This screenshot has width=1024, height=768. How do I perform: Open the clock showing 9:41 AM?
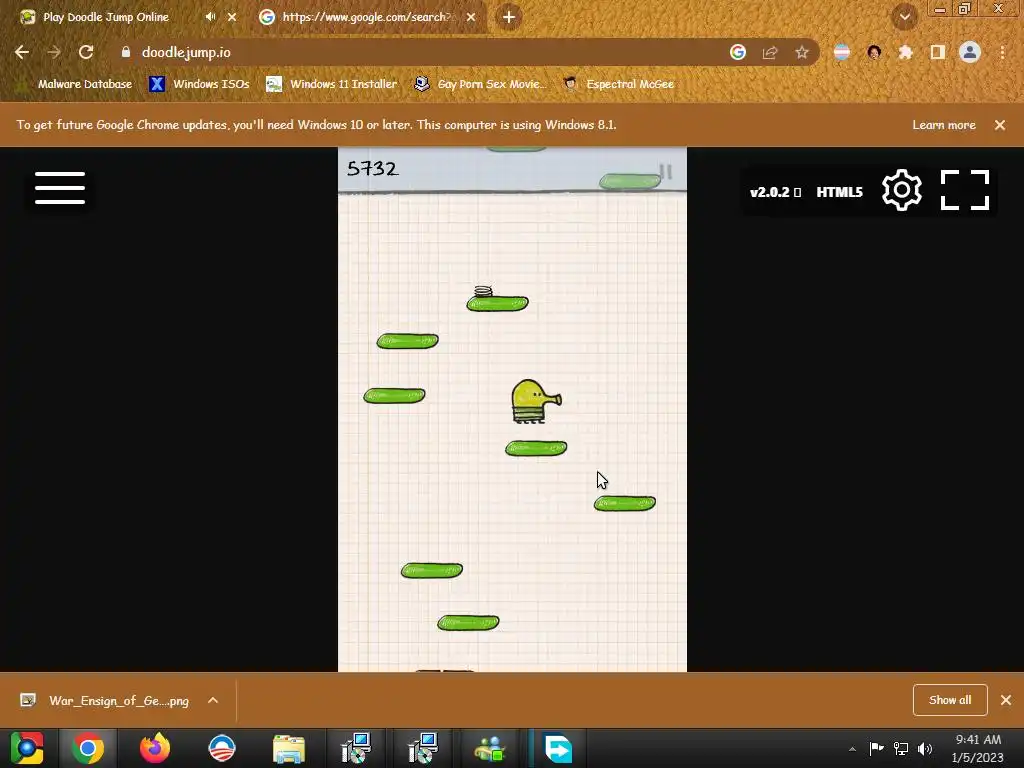point(978,748)
